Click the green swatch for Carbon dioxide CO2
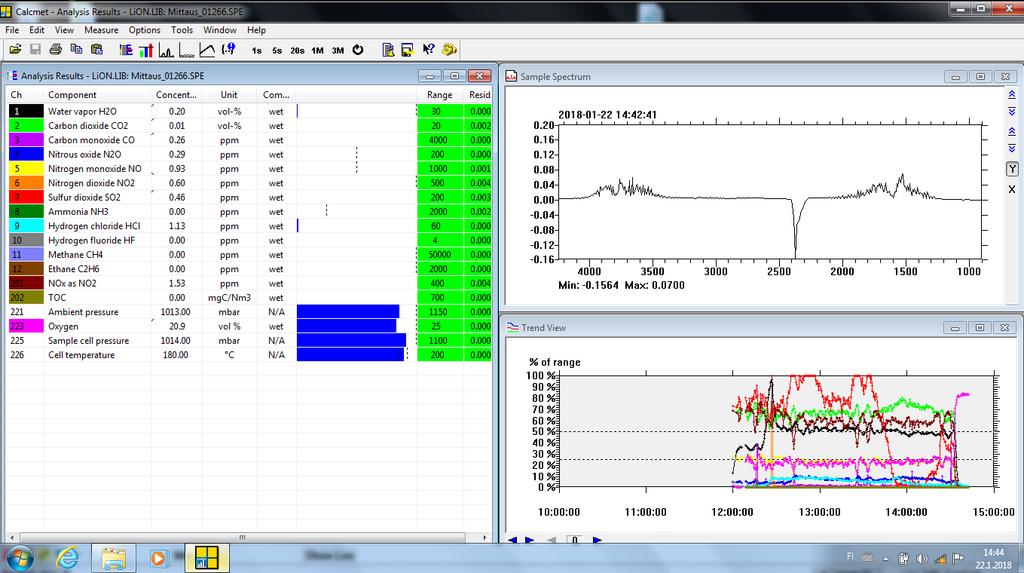 pos(26,126)
